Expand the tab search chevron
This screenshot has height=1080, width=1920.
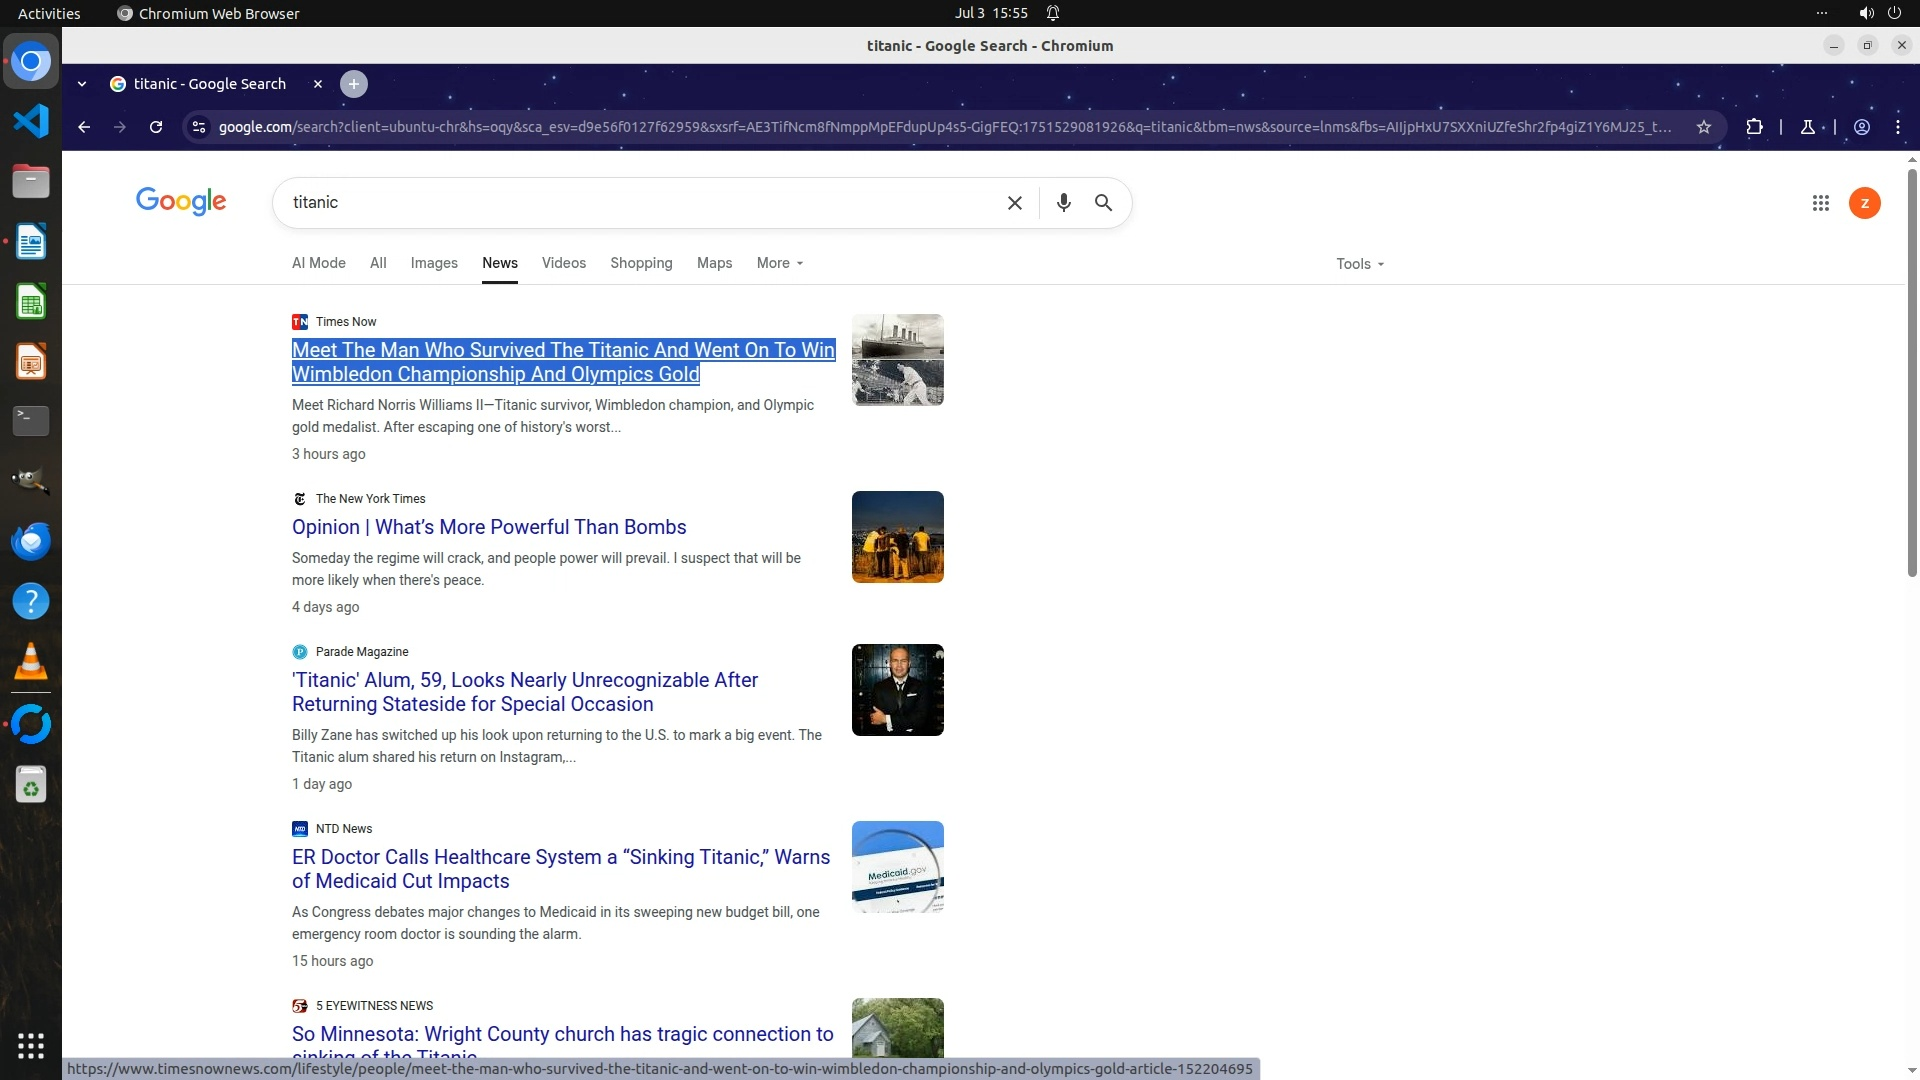click(x=82, y=84)
